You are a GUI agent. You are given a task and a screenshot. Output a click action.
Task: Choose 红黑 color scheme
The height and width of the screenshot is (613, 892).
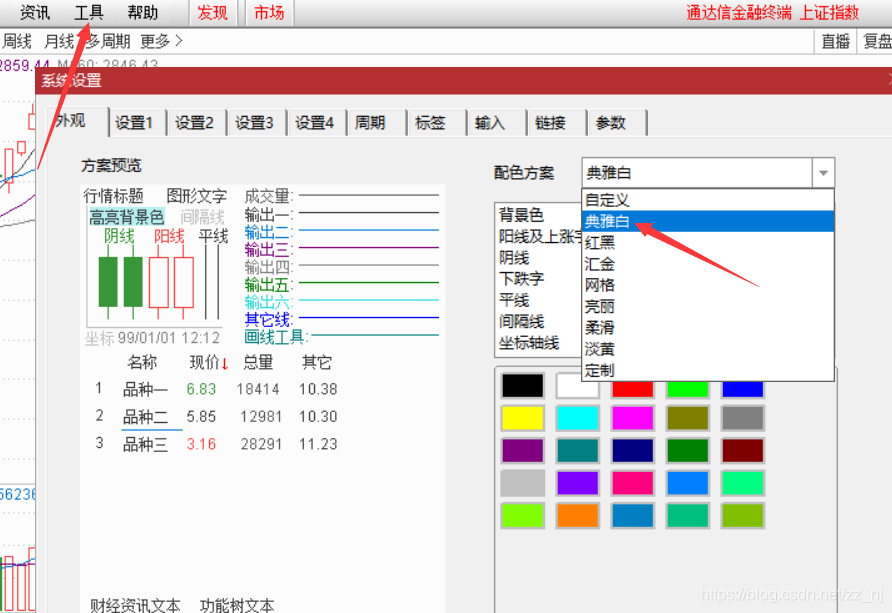click(708, 243)
